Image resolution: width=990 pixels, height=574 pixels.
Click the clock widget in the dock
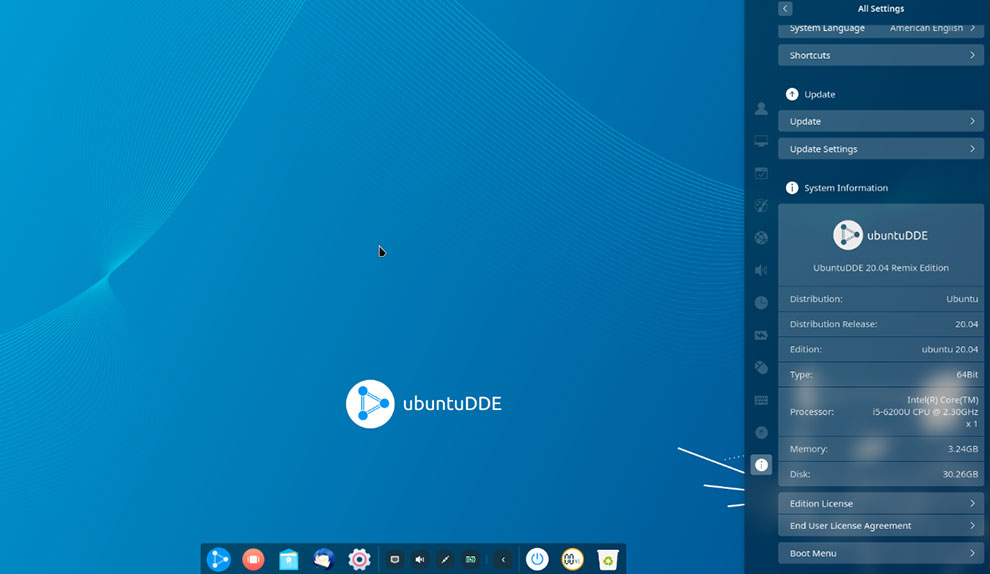(x=573, y=559)
